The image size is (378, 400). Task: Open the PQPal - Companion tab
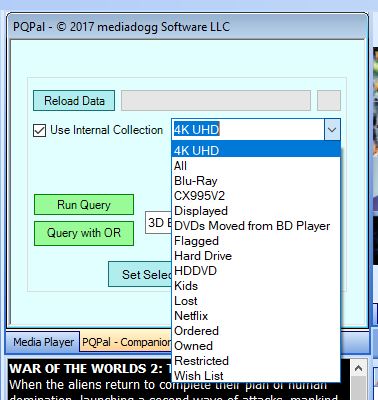[x=126, y=342]
